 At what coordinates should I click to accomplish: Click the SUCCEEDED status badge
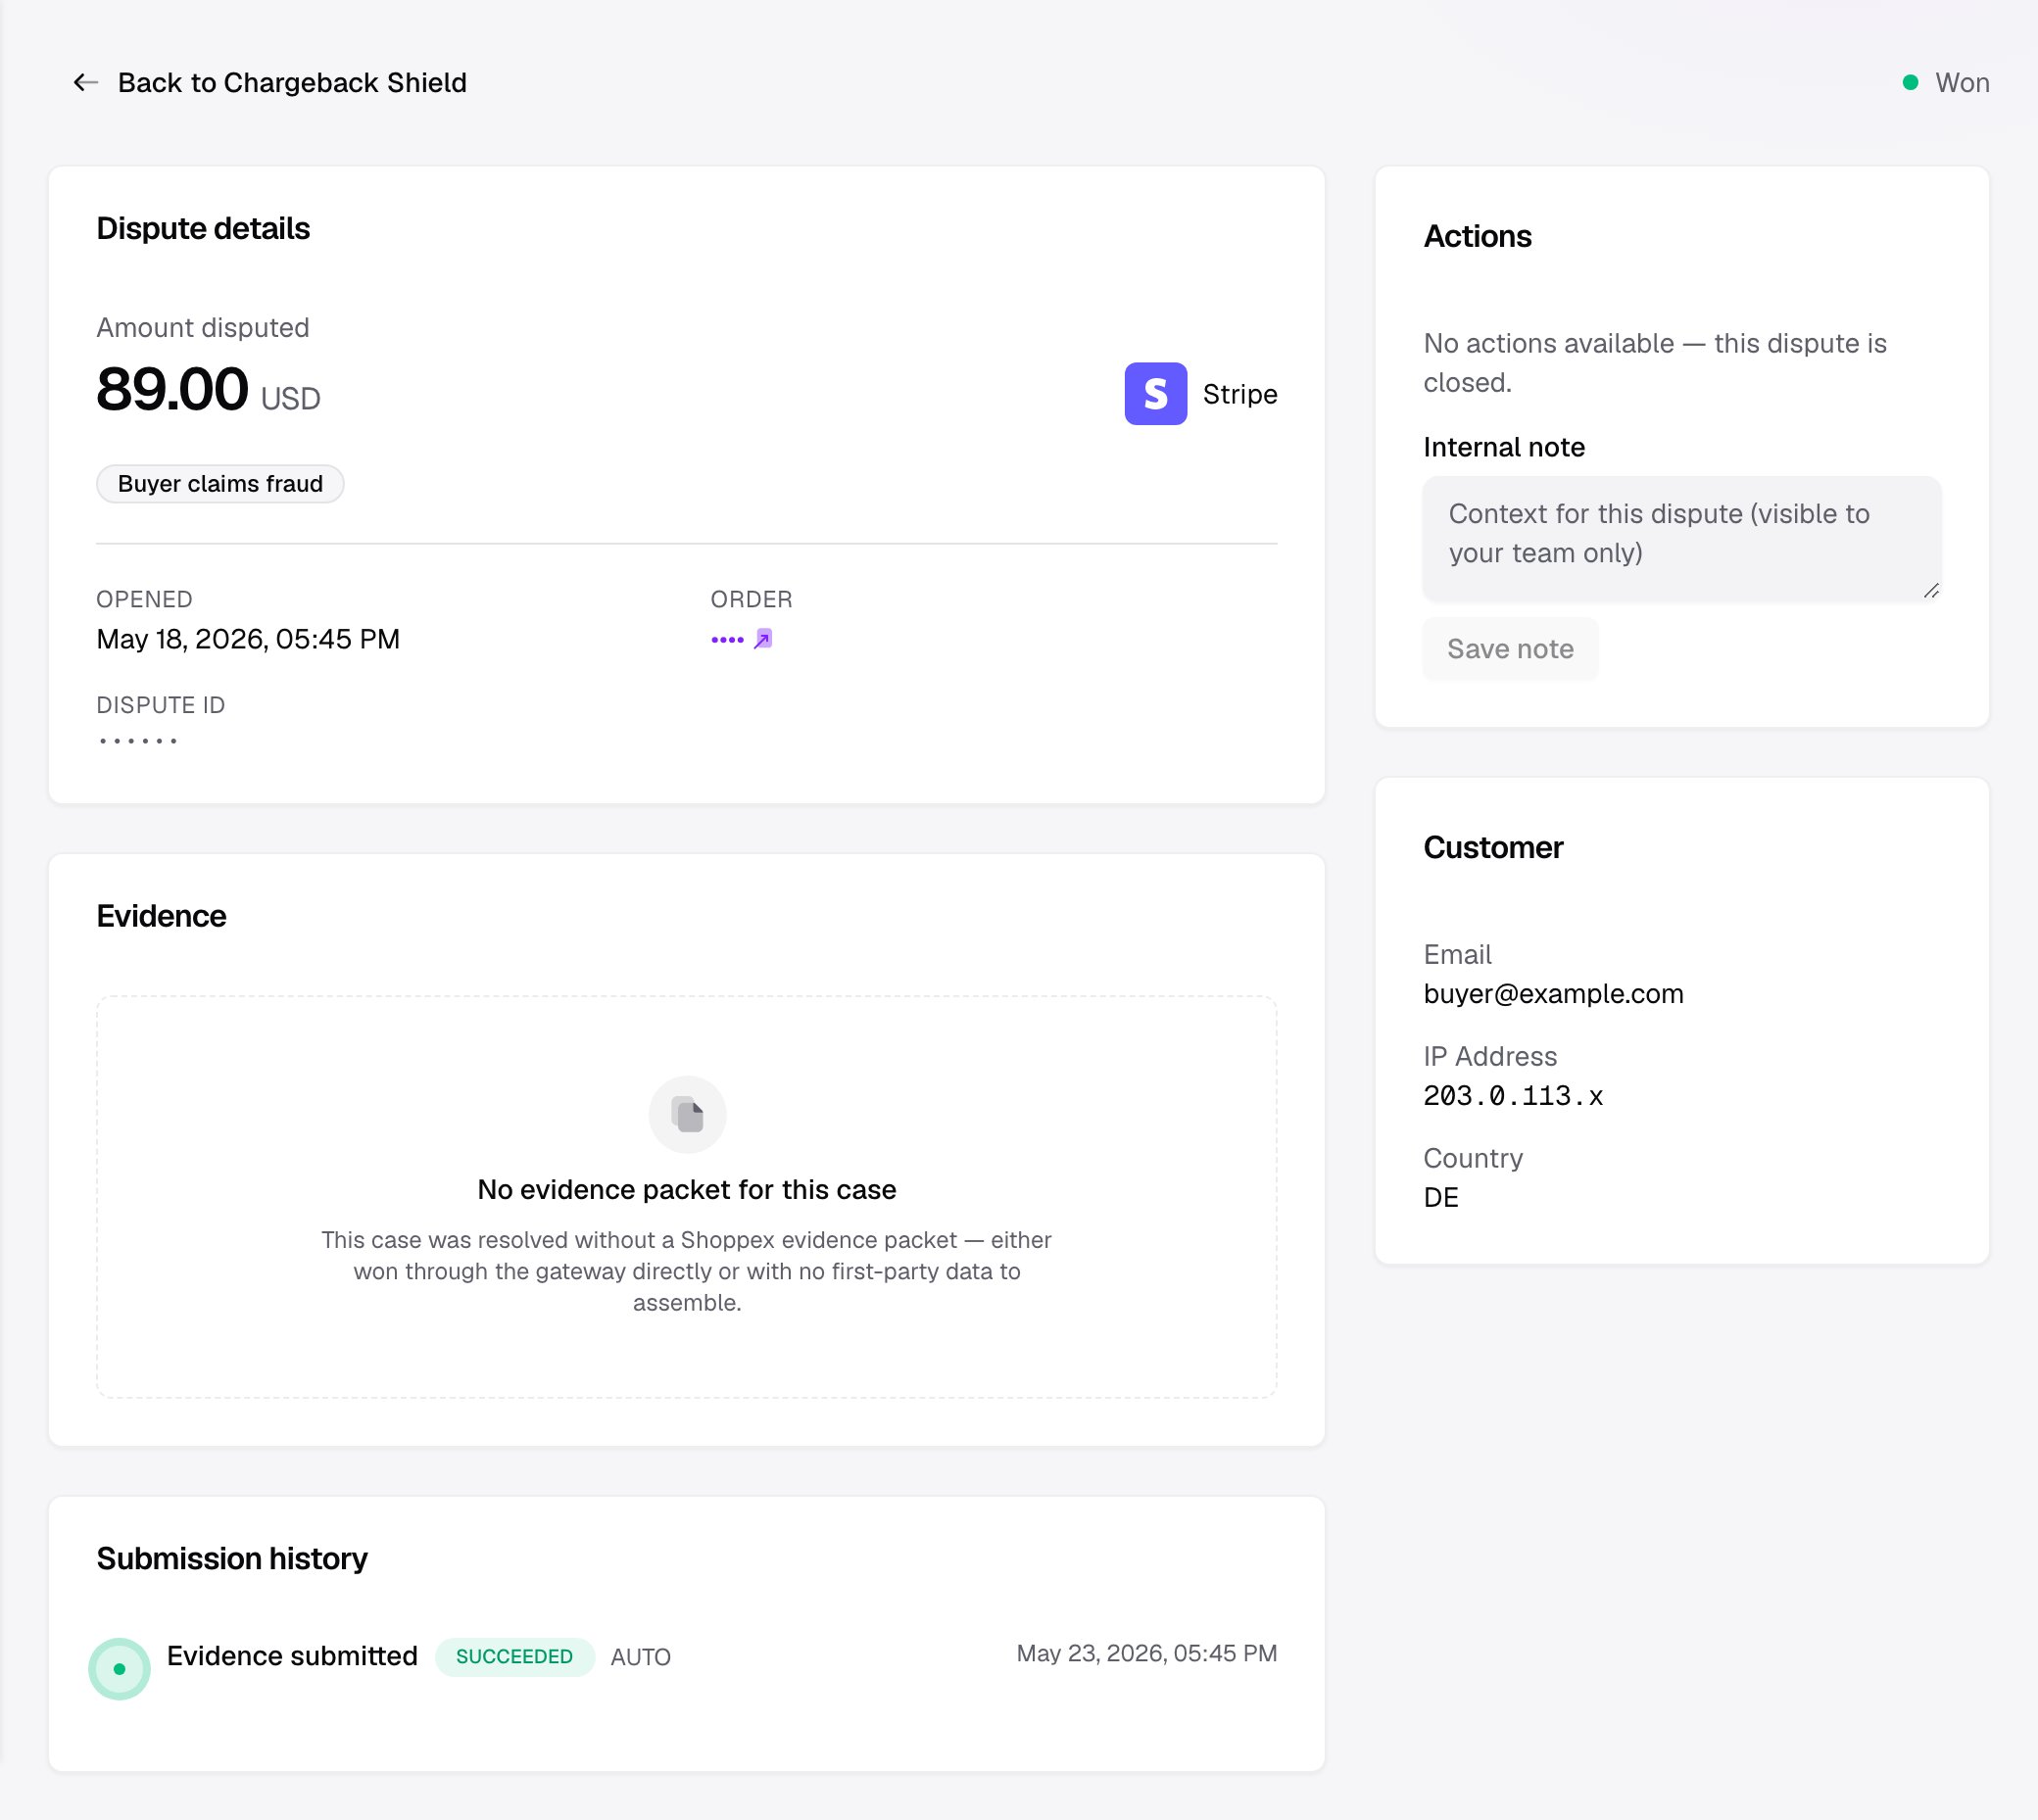[514, 1657]
